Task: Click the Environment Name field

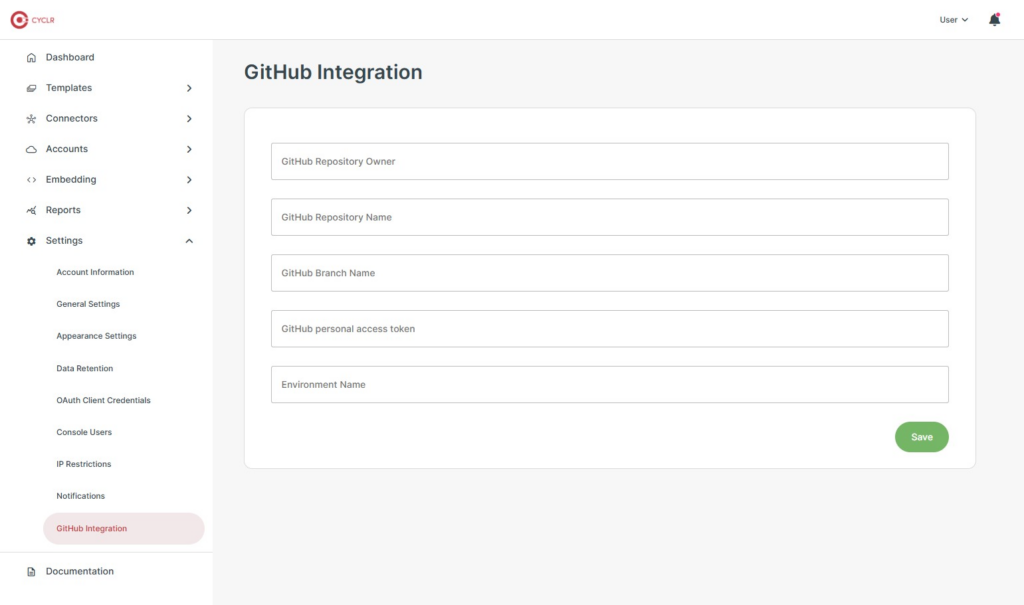Action: point(609,384)
